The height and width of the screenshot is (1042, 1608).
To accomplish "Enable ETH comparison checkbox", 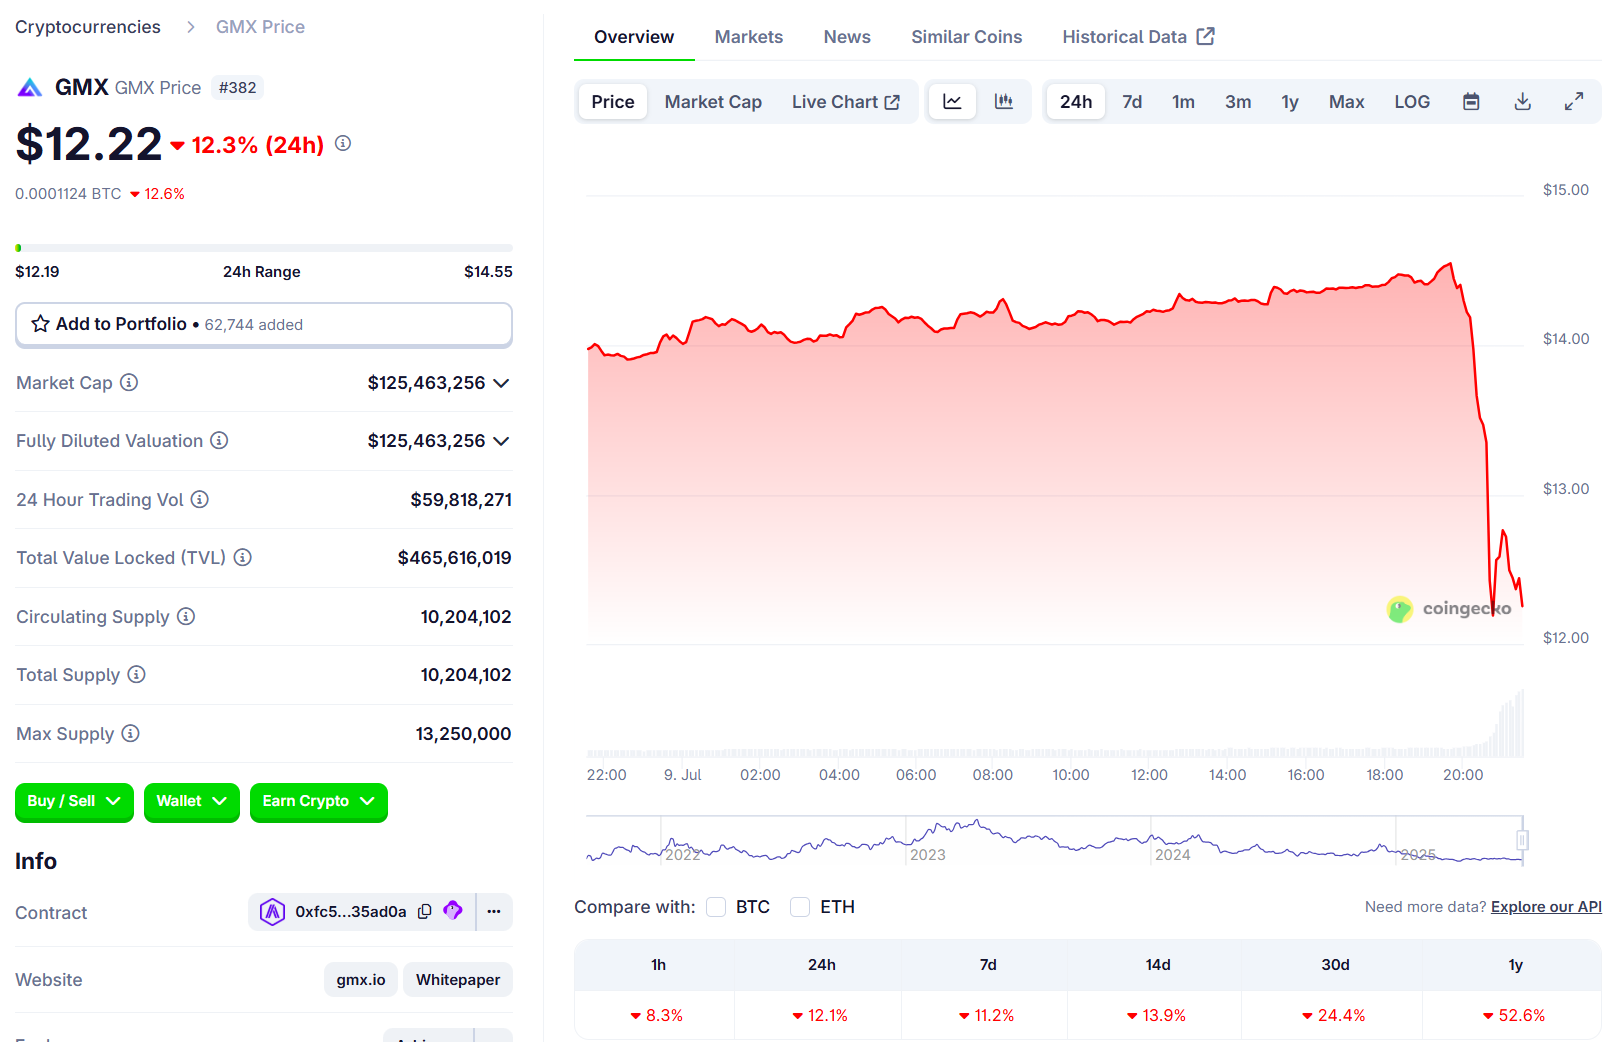I will click(x=800, y=907).
